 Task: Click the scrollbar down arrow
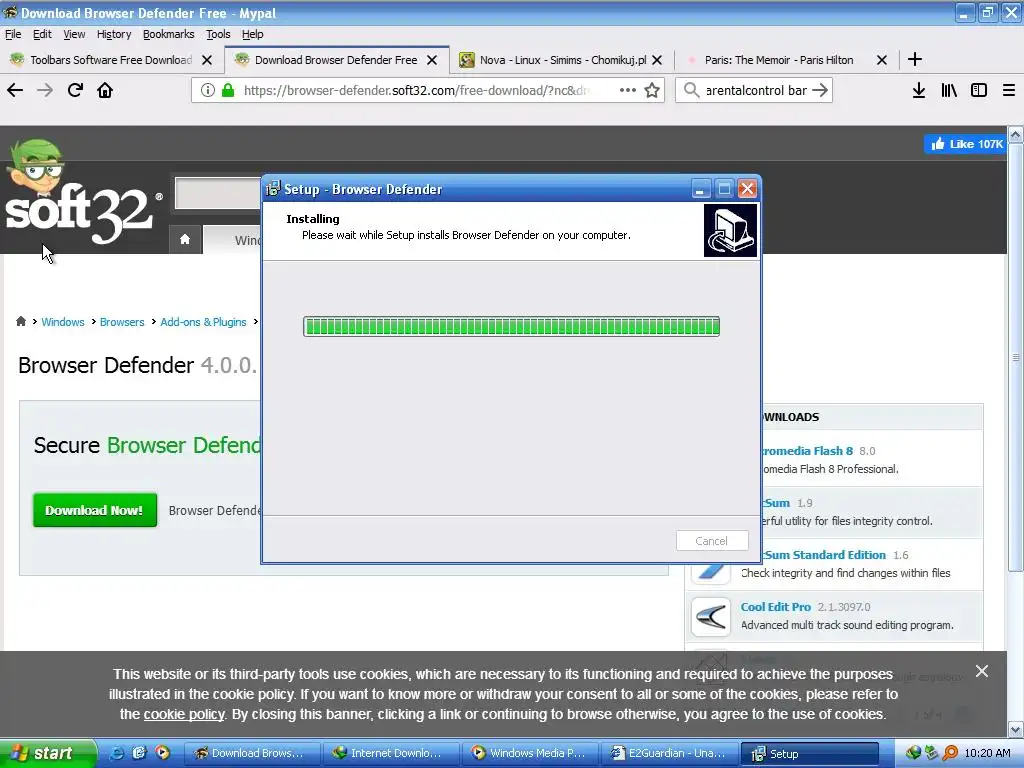pyautogui.click(x=1016, y=728)
